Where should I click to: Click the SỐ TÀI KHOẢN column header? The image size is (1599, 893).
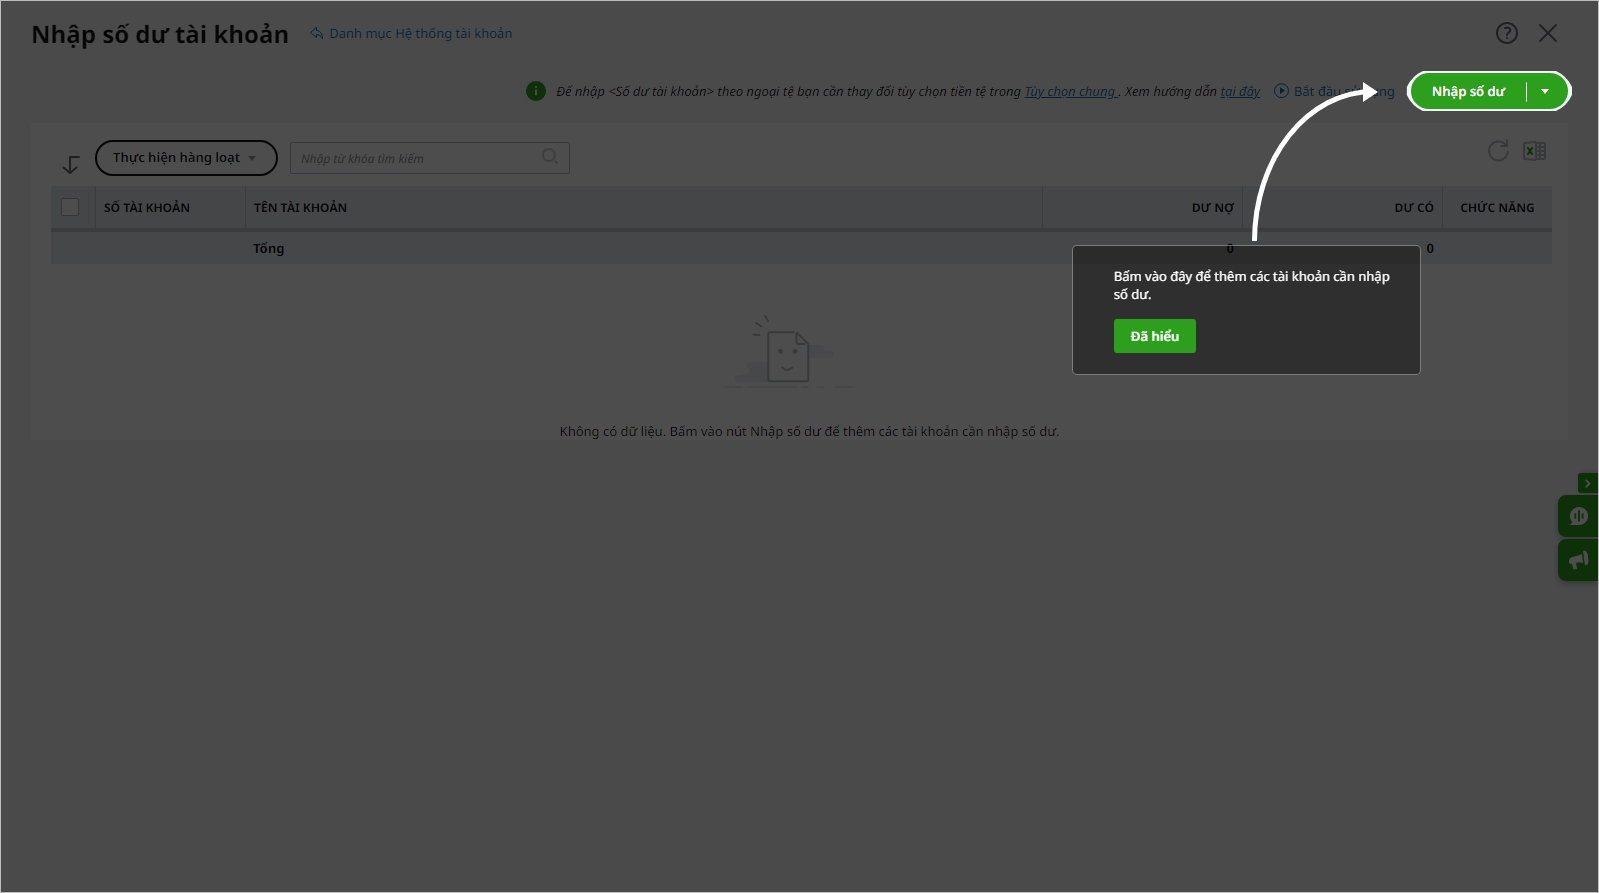pos(147,207)
